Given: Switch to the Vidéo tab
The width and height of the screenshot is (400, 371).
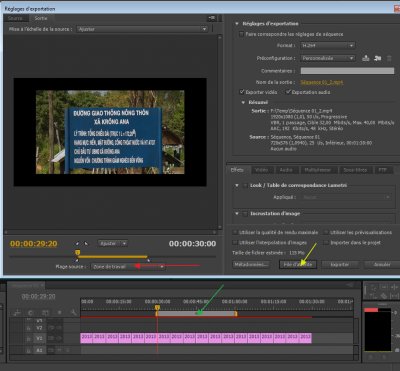Looking at the screenshot, I should [x=261, y=170].
